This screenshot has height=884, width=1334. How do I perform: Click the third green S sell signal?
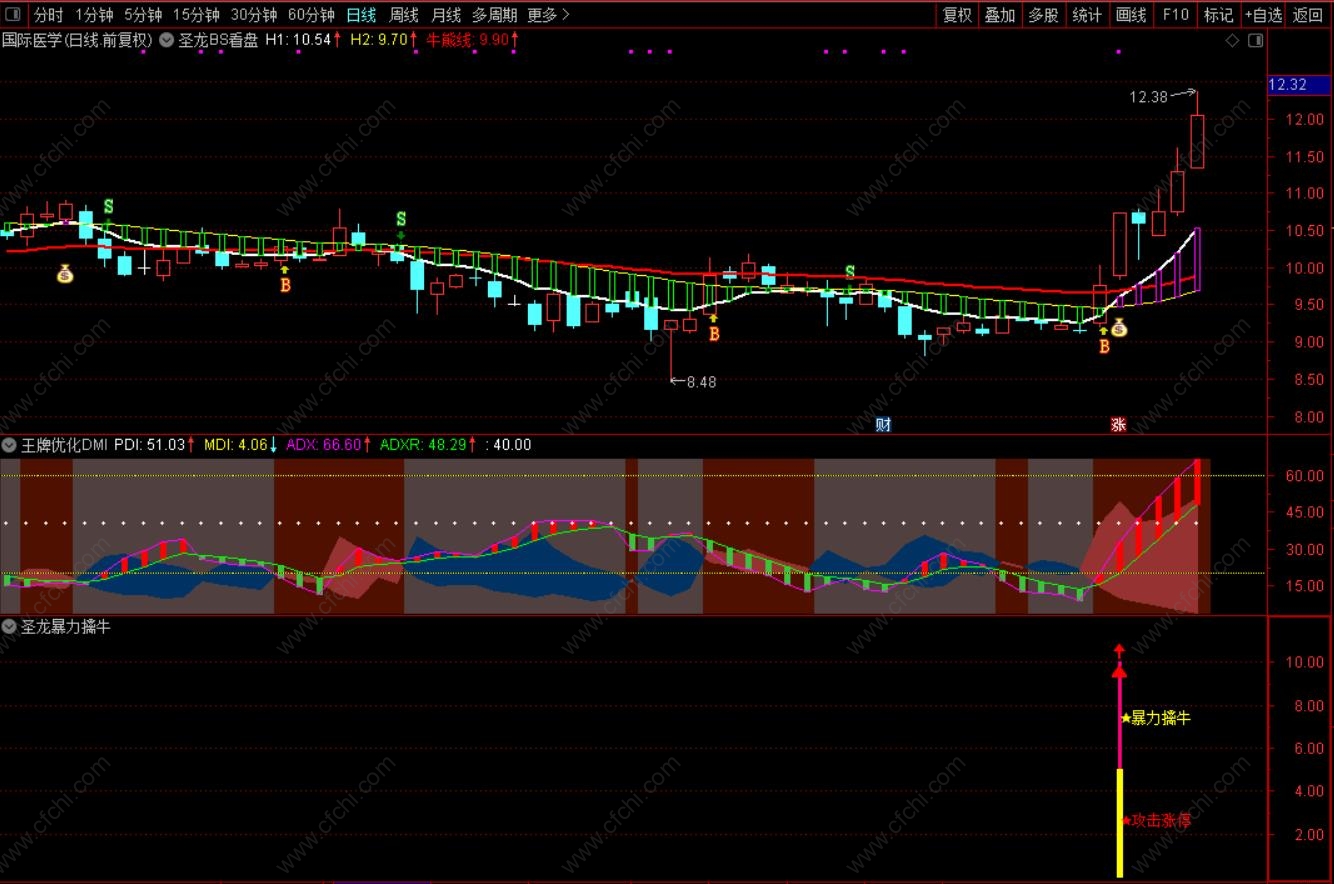coord(850,272)
